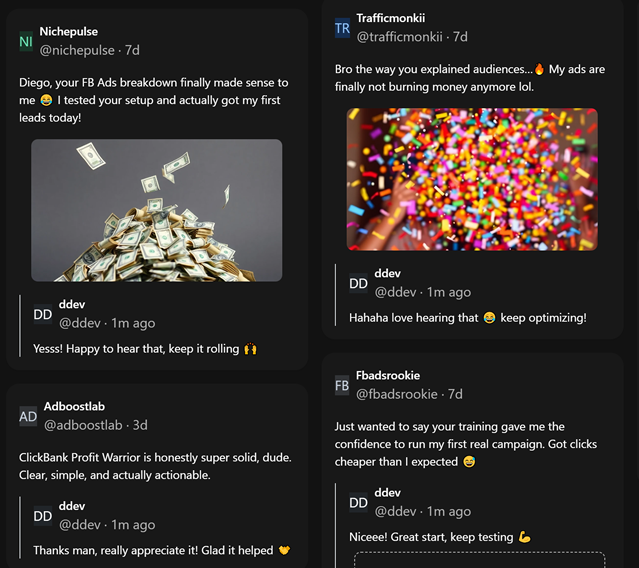Open the money pile image
This screenshot has height=568, width=639.
[x=156, y=210]
